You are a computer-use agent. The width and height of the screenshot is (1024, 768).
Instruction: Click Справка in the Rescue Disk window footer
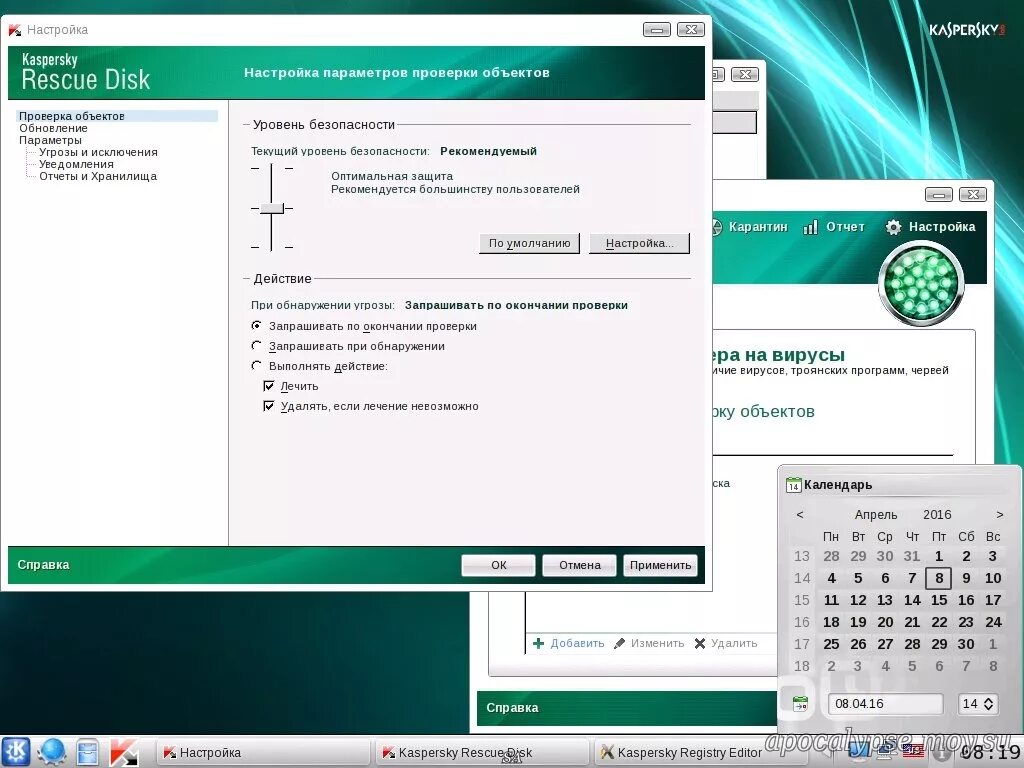pos(512,708)
